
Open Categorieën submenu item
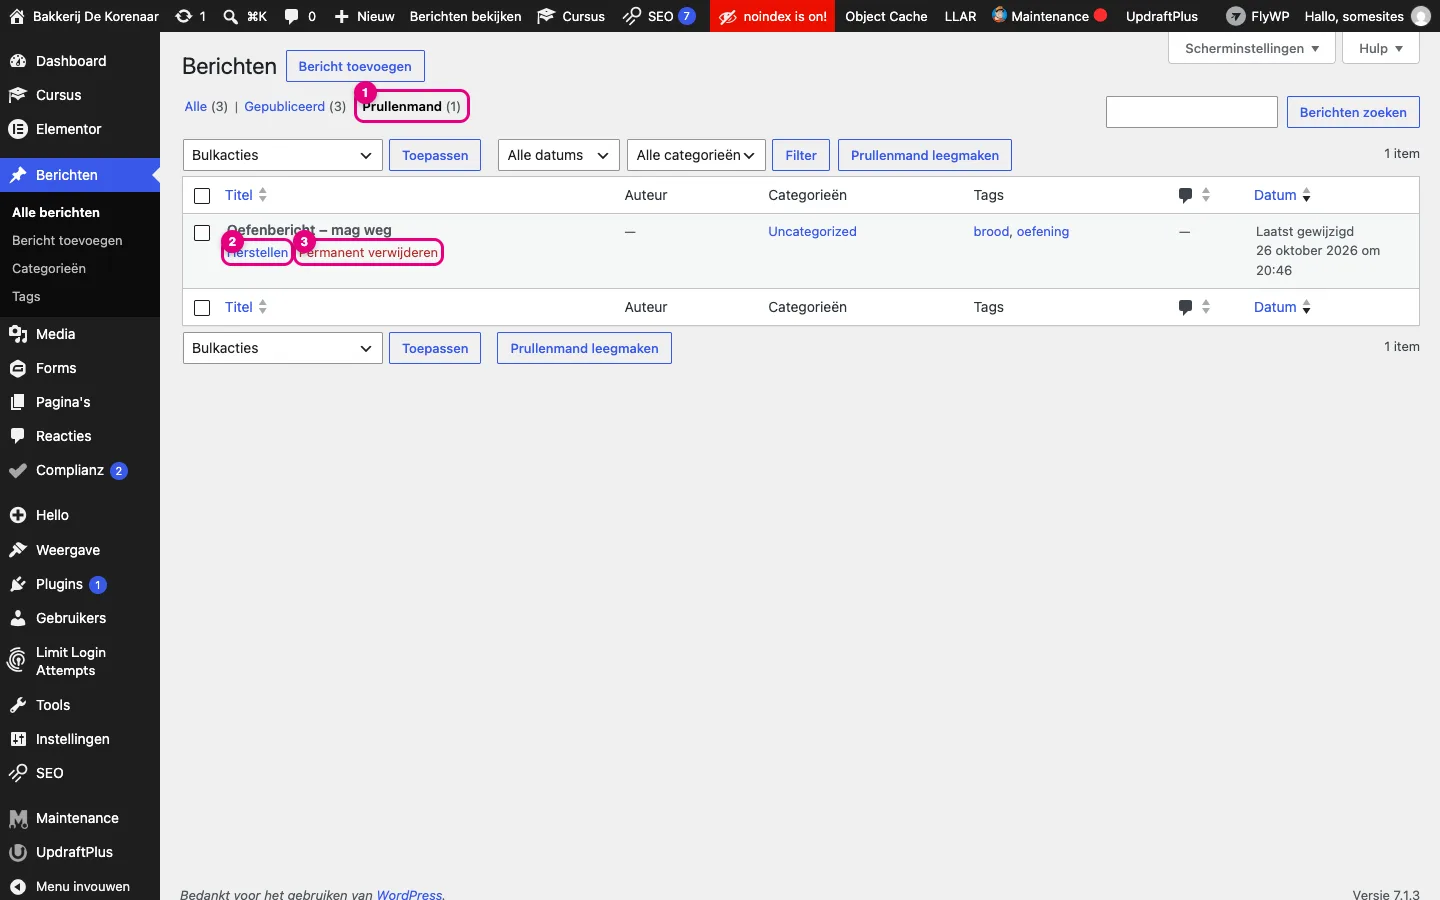[x=49, y=268]
